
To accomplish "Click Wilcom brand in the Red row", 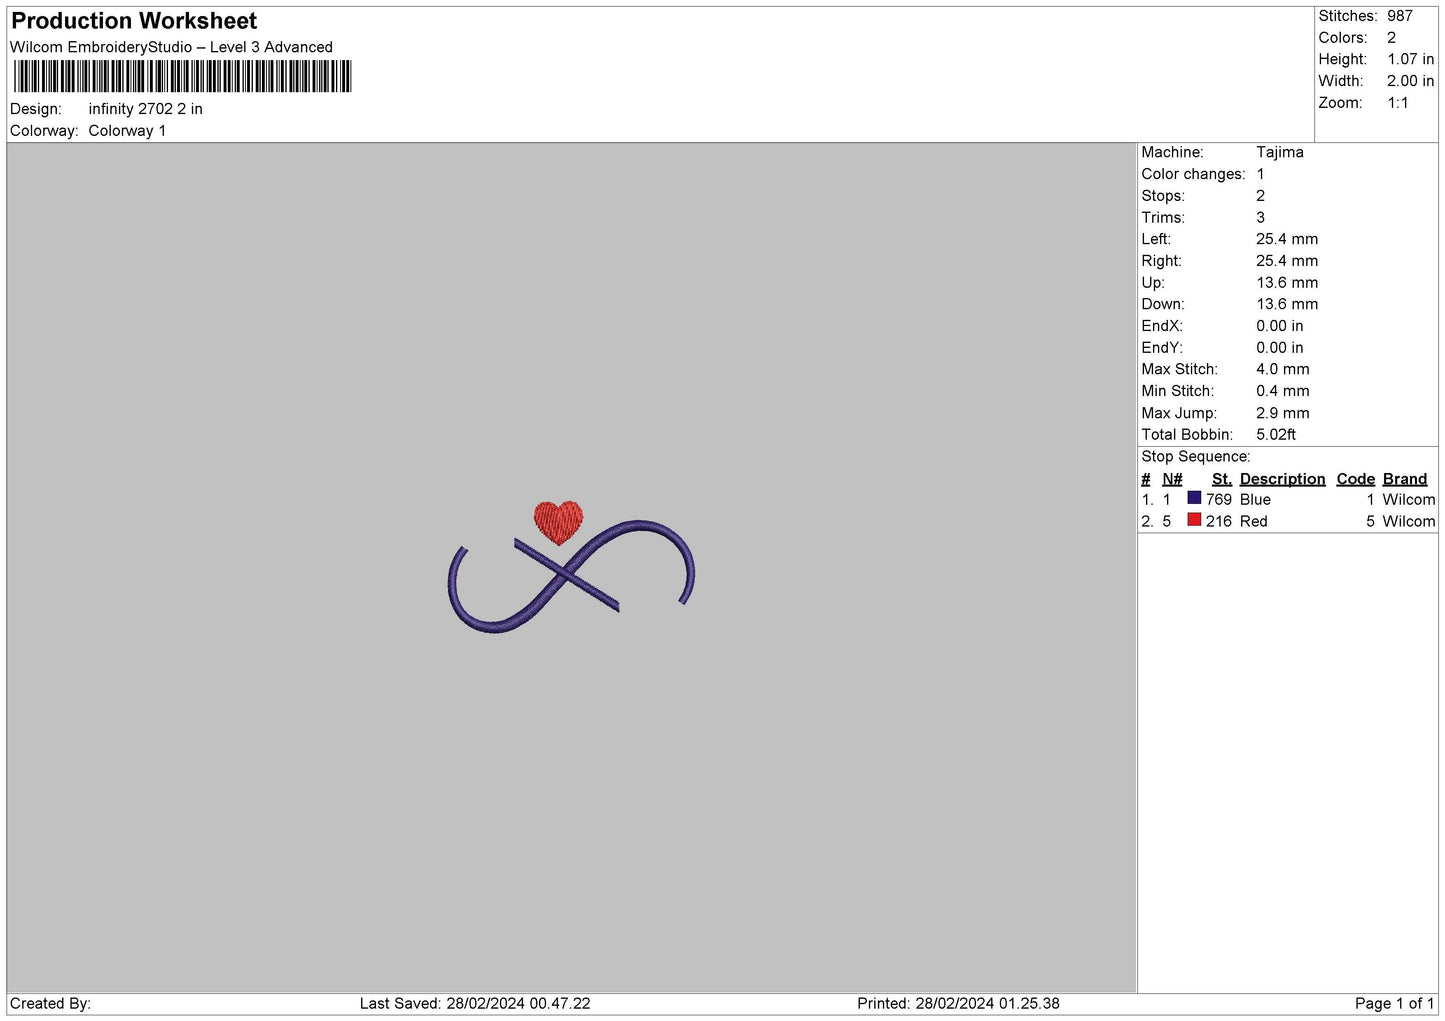I will click(1409, 522).
